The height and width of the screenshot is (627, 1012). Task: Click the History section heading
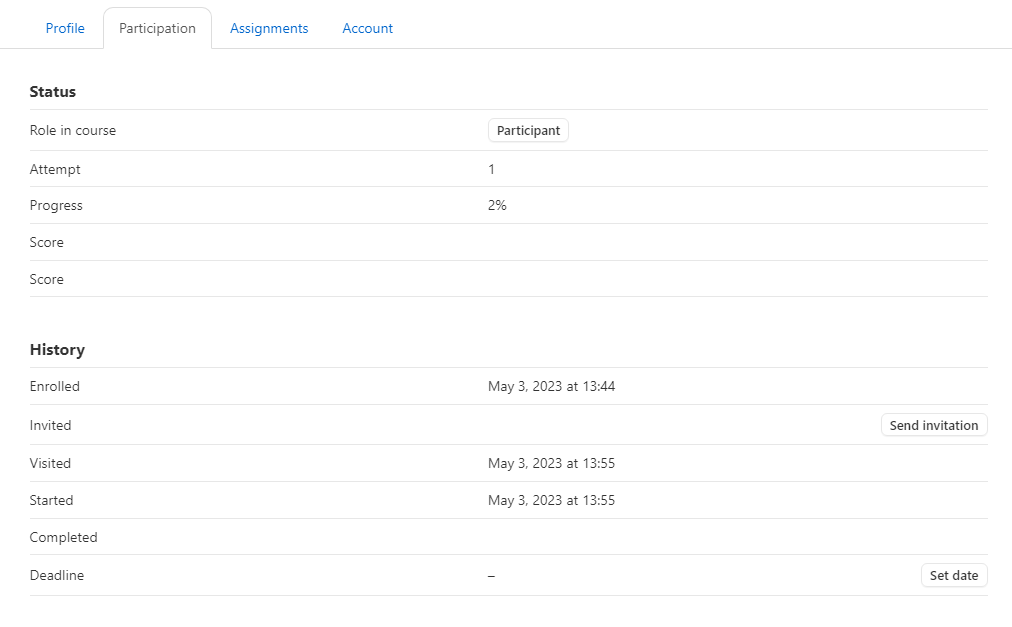tap(57, 350)
